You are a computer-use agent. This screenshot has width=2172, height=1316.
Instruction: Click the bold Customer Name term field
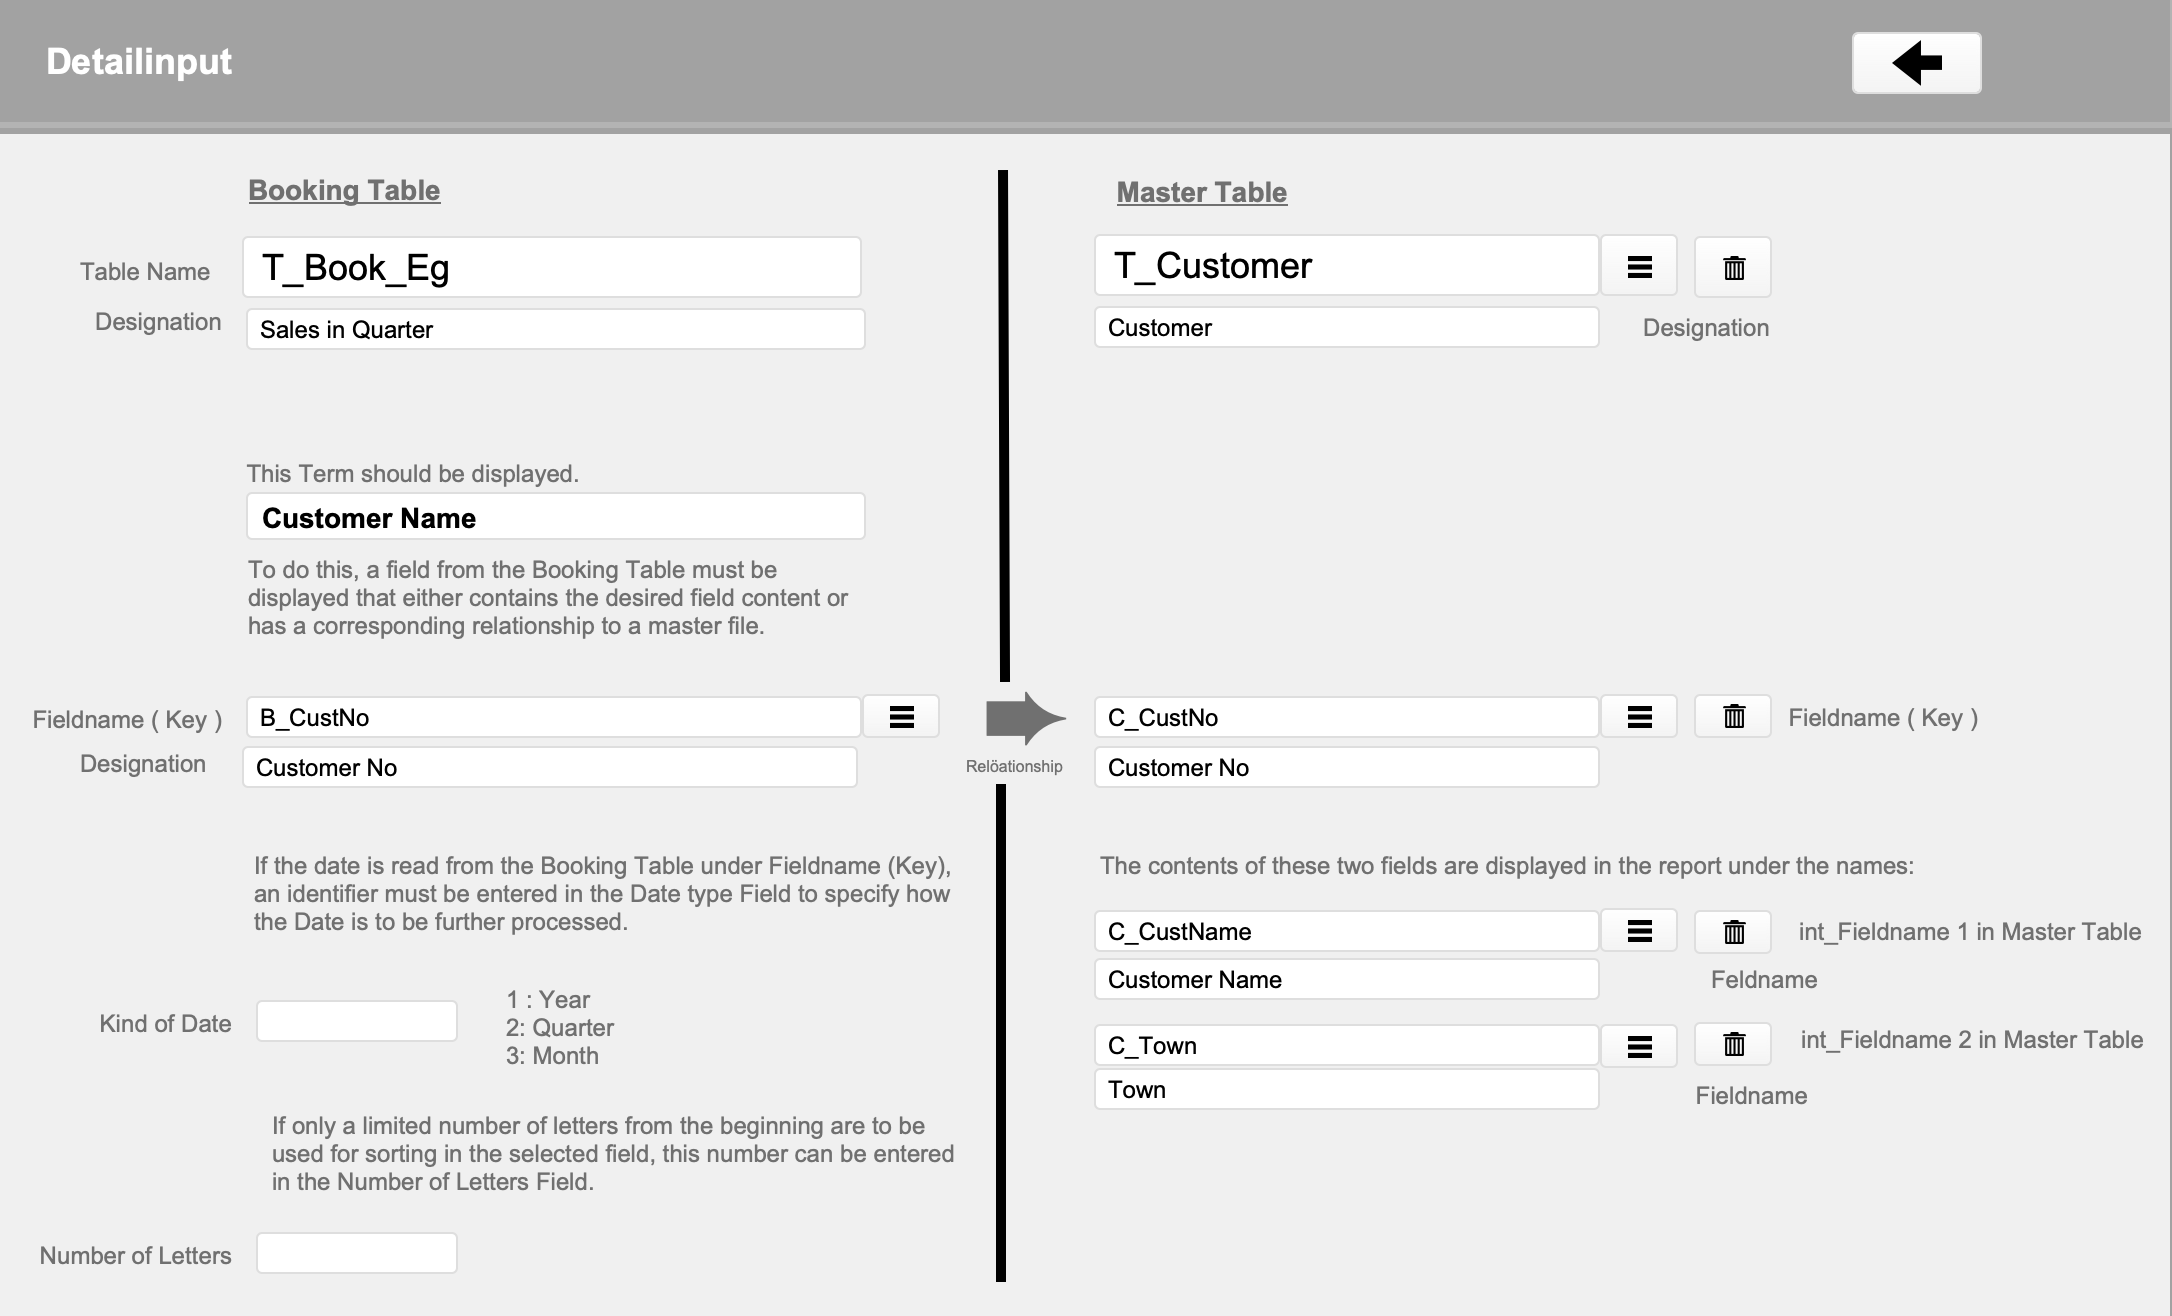(555, 517)
